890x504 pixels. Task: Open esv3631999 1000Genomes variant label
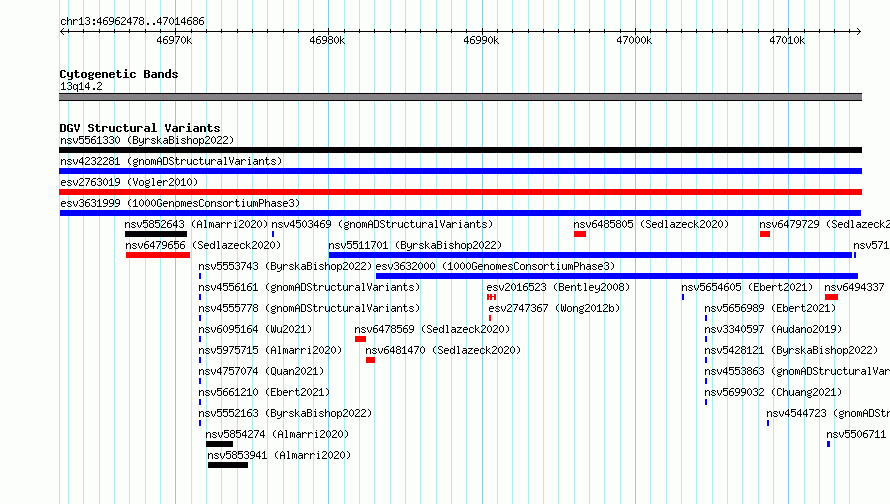tap(180, 203)
